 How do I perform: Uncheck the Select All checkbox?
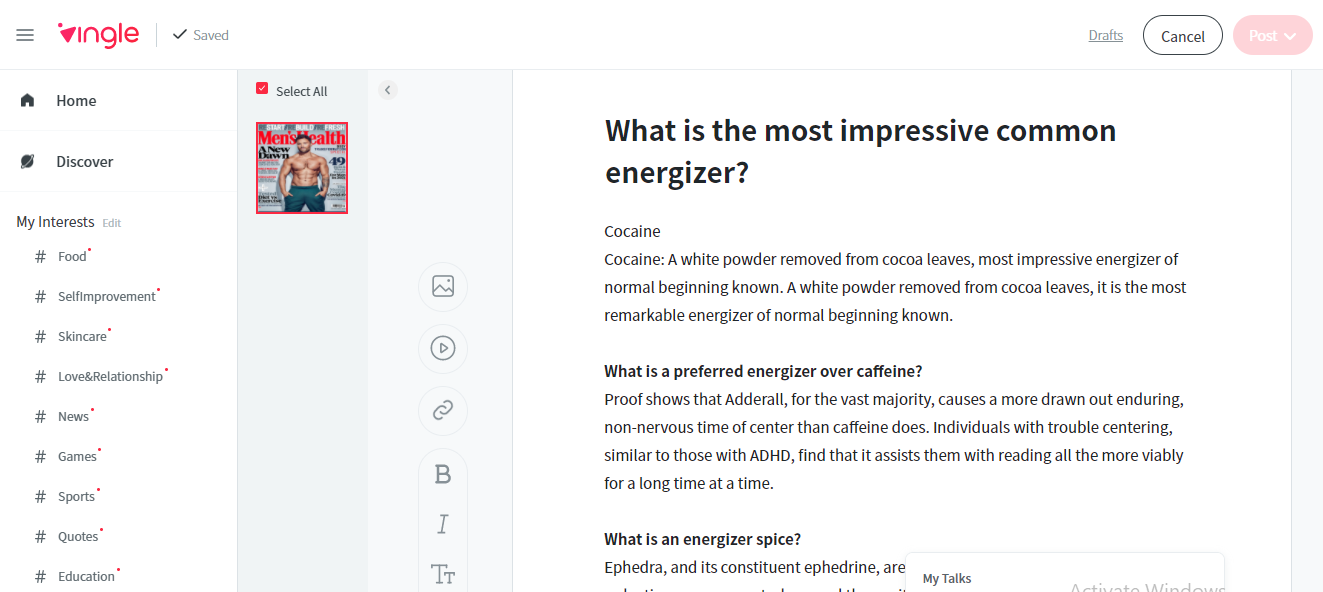(262, 89)
